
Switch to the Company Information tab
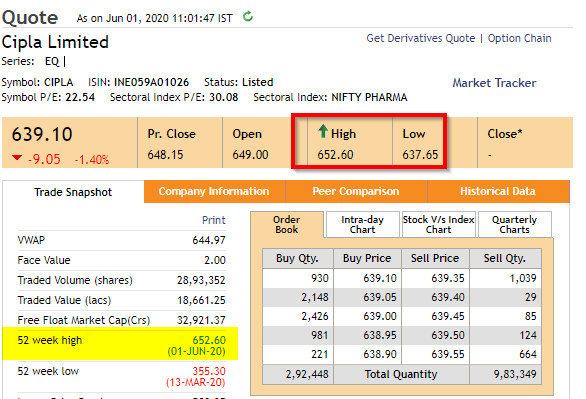[214, 191]
